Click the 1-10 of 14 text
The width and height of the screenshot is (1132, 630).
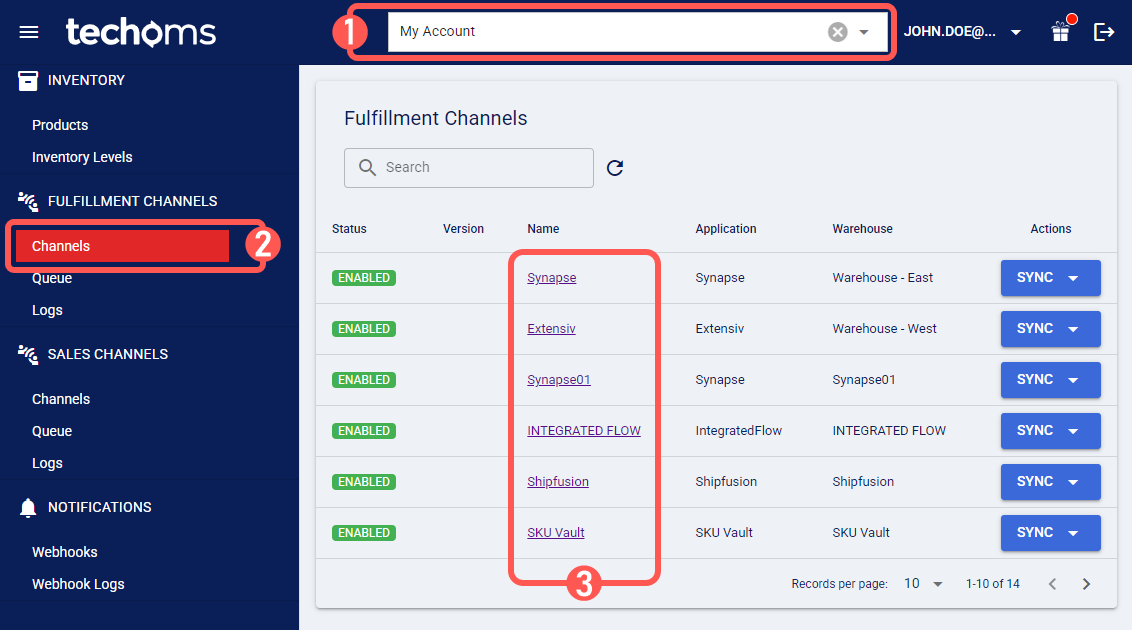point(993,584)
